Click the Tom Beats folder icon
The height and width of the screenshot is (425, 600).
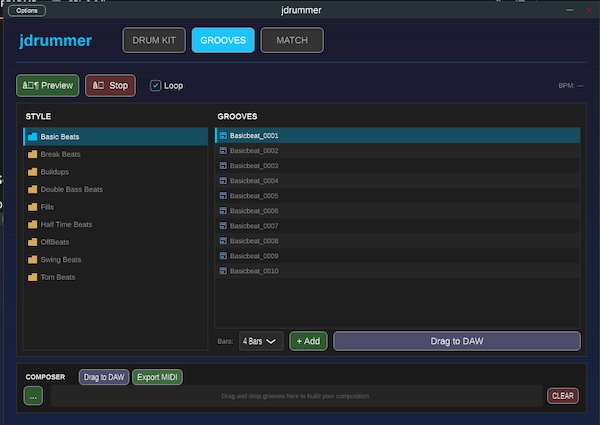(33, 277)
